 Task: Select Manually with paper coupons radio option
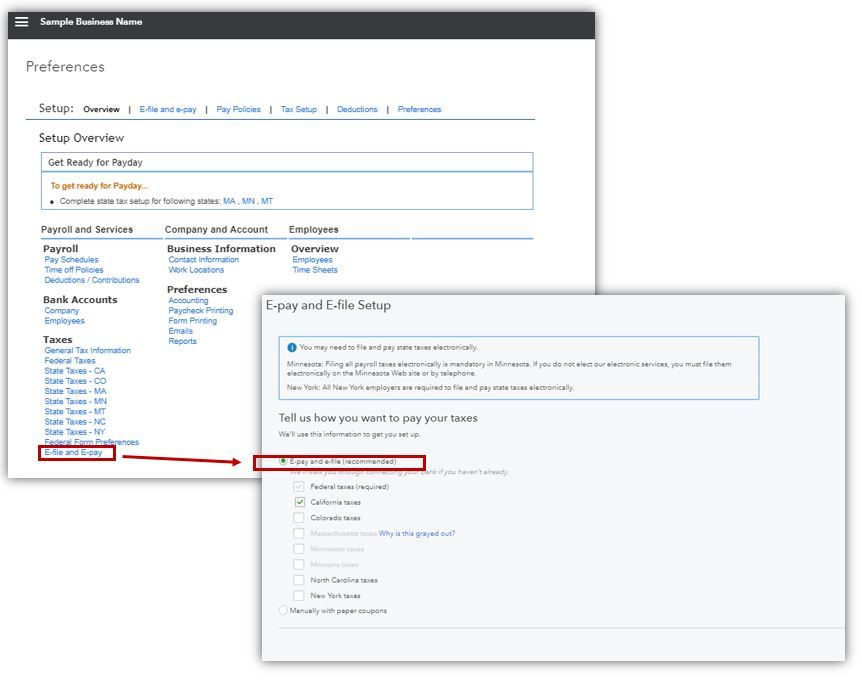point(283,610)
